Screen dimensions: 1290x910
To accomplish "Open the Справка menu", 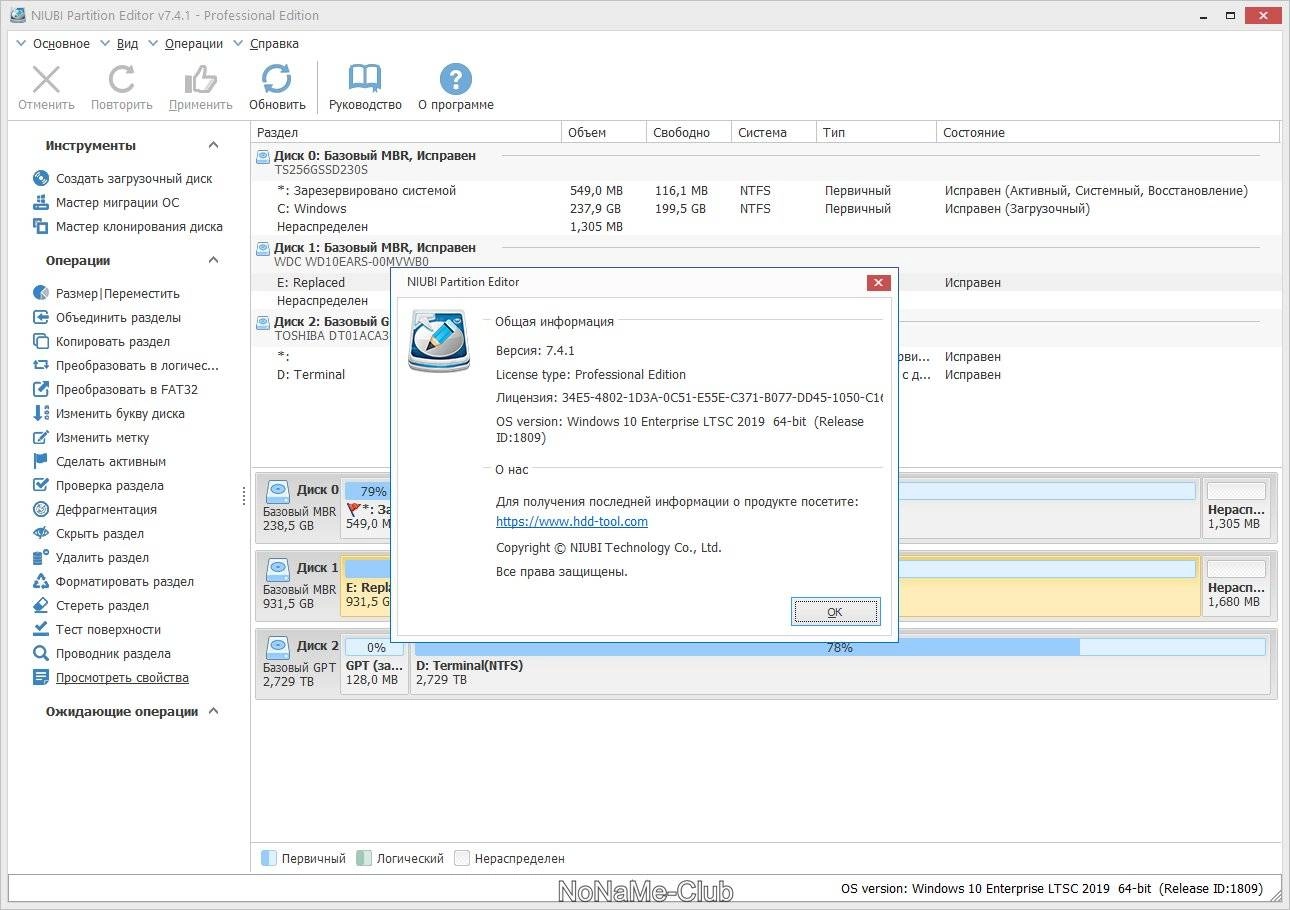I will point(274,44).
